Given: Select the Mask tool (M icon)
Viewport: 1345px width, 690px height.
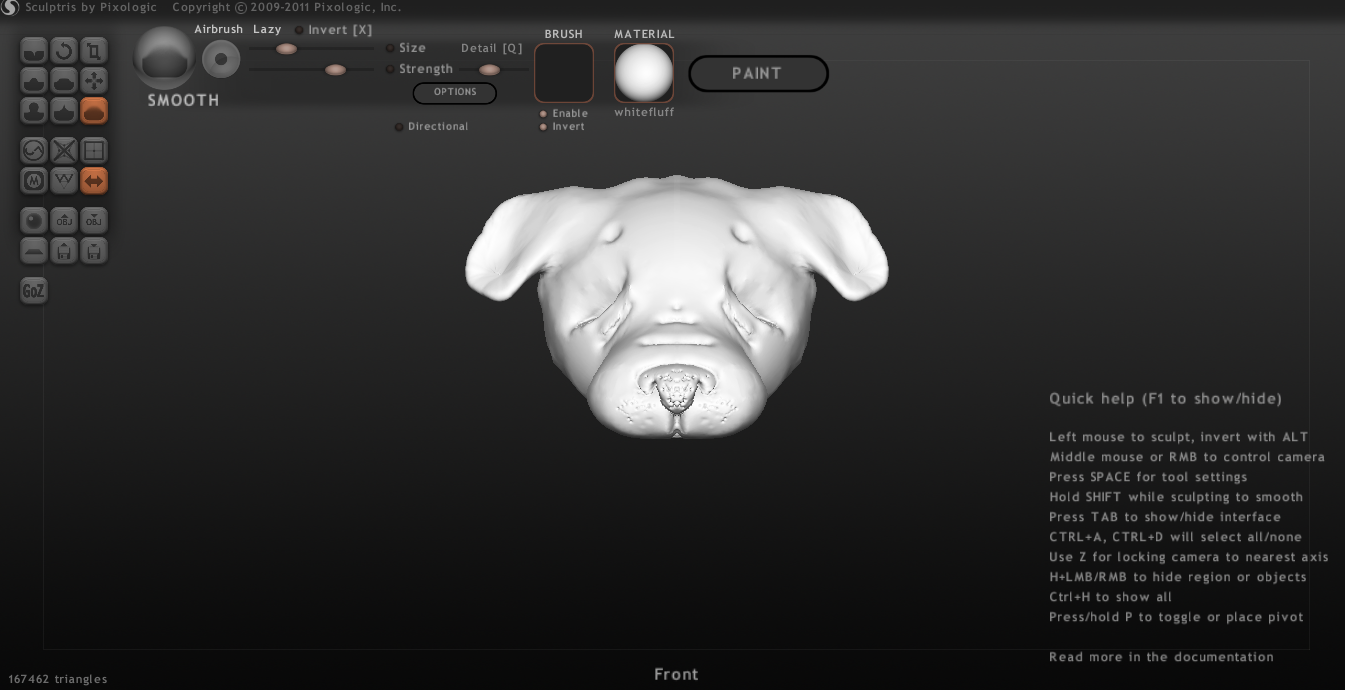Looking at the screenshot, I should point(34,181).
